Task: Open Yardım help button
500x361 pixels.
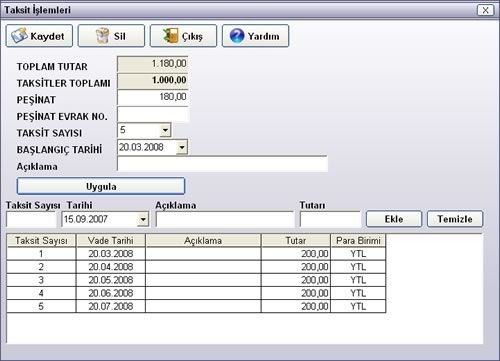Action: click(255, 36)
